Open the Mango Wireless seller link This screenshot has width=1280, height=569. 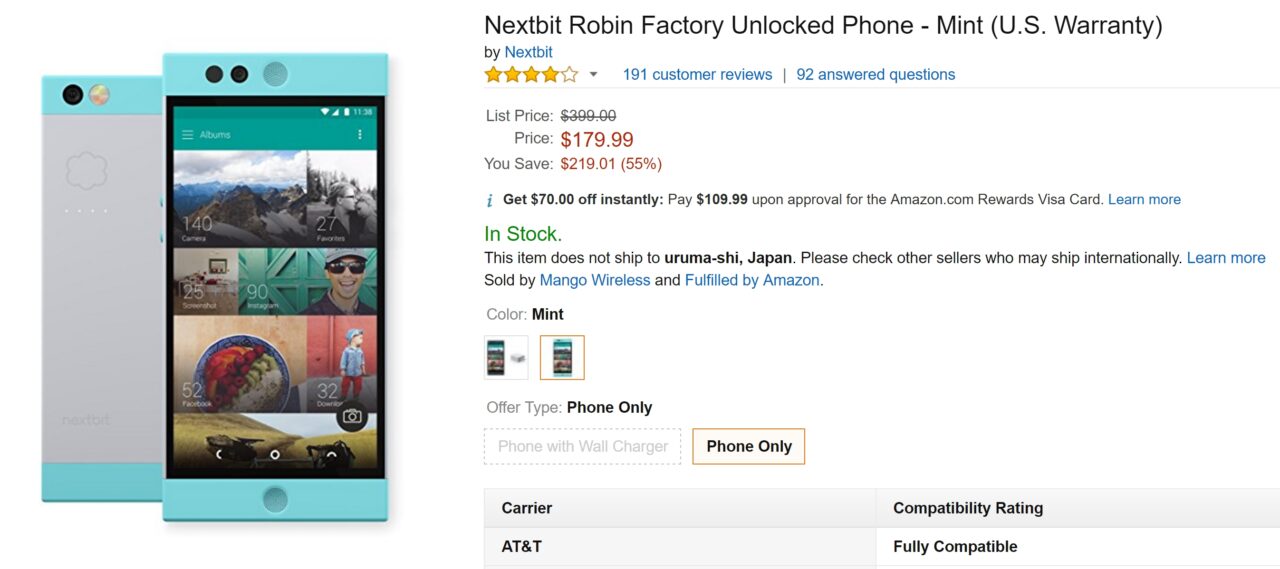pyautogui.click(x=594, y=281)
